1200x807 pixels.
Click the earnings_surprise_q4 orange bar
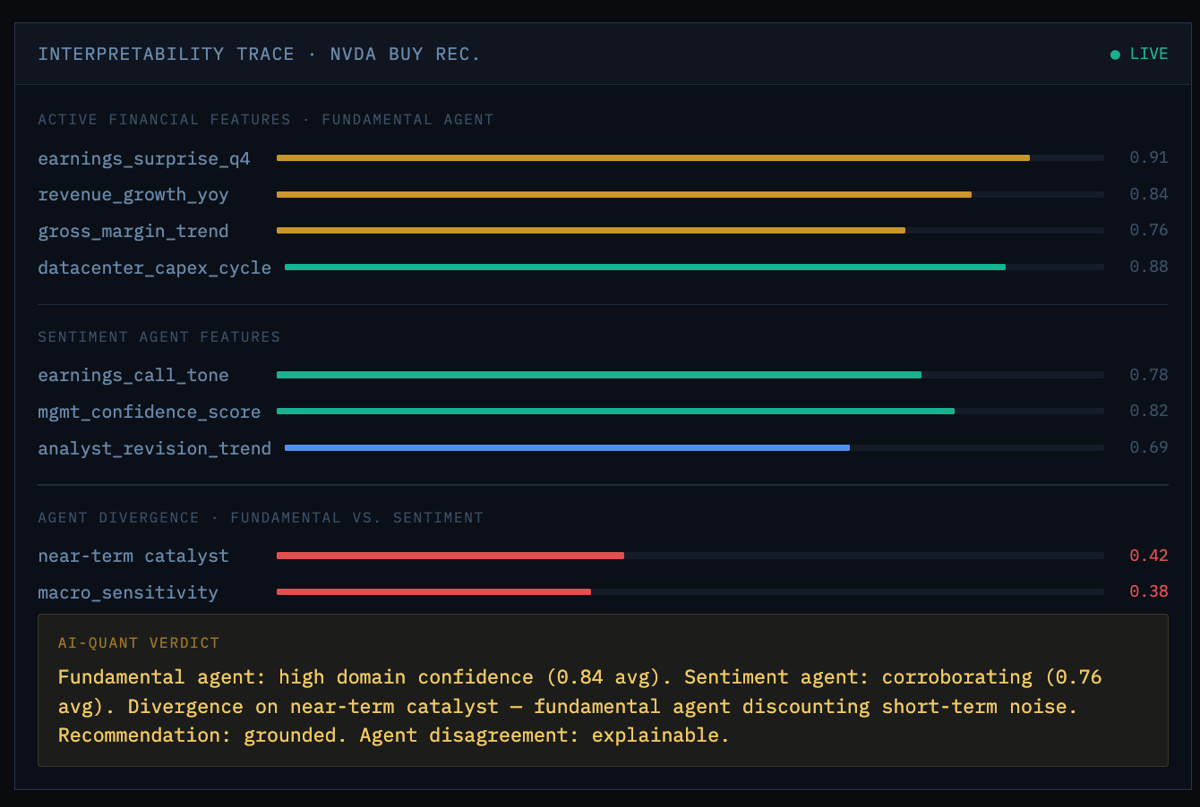coord(653,158)
